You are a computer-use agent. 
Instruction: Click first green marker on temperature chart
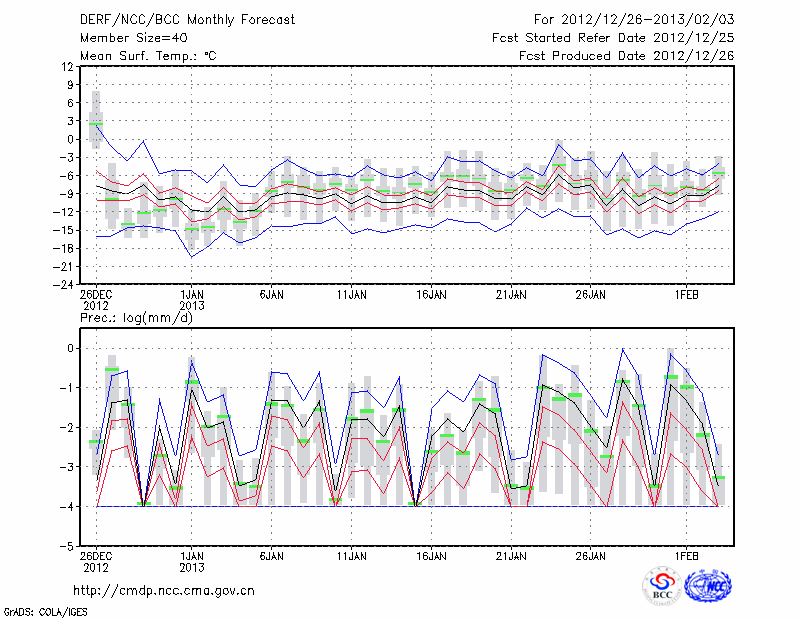click(x=96, y=125)
